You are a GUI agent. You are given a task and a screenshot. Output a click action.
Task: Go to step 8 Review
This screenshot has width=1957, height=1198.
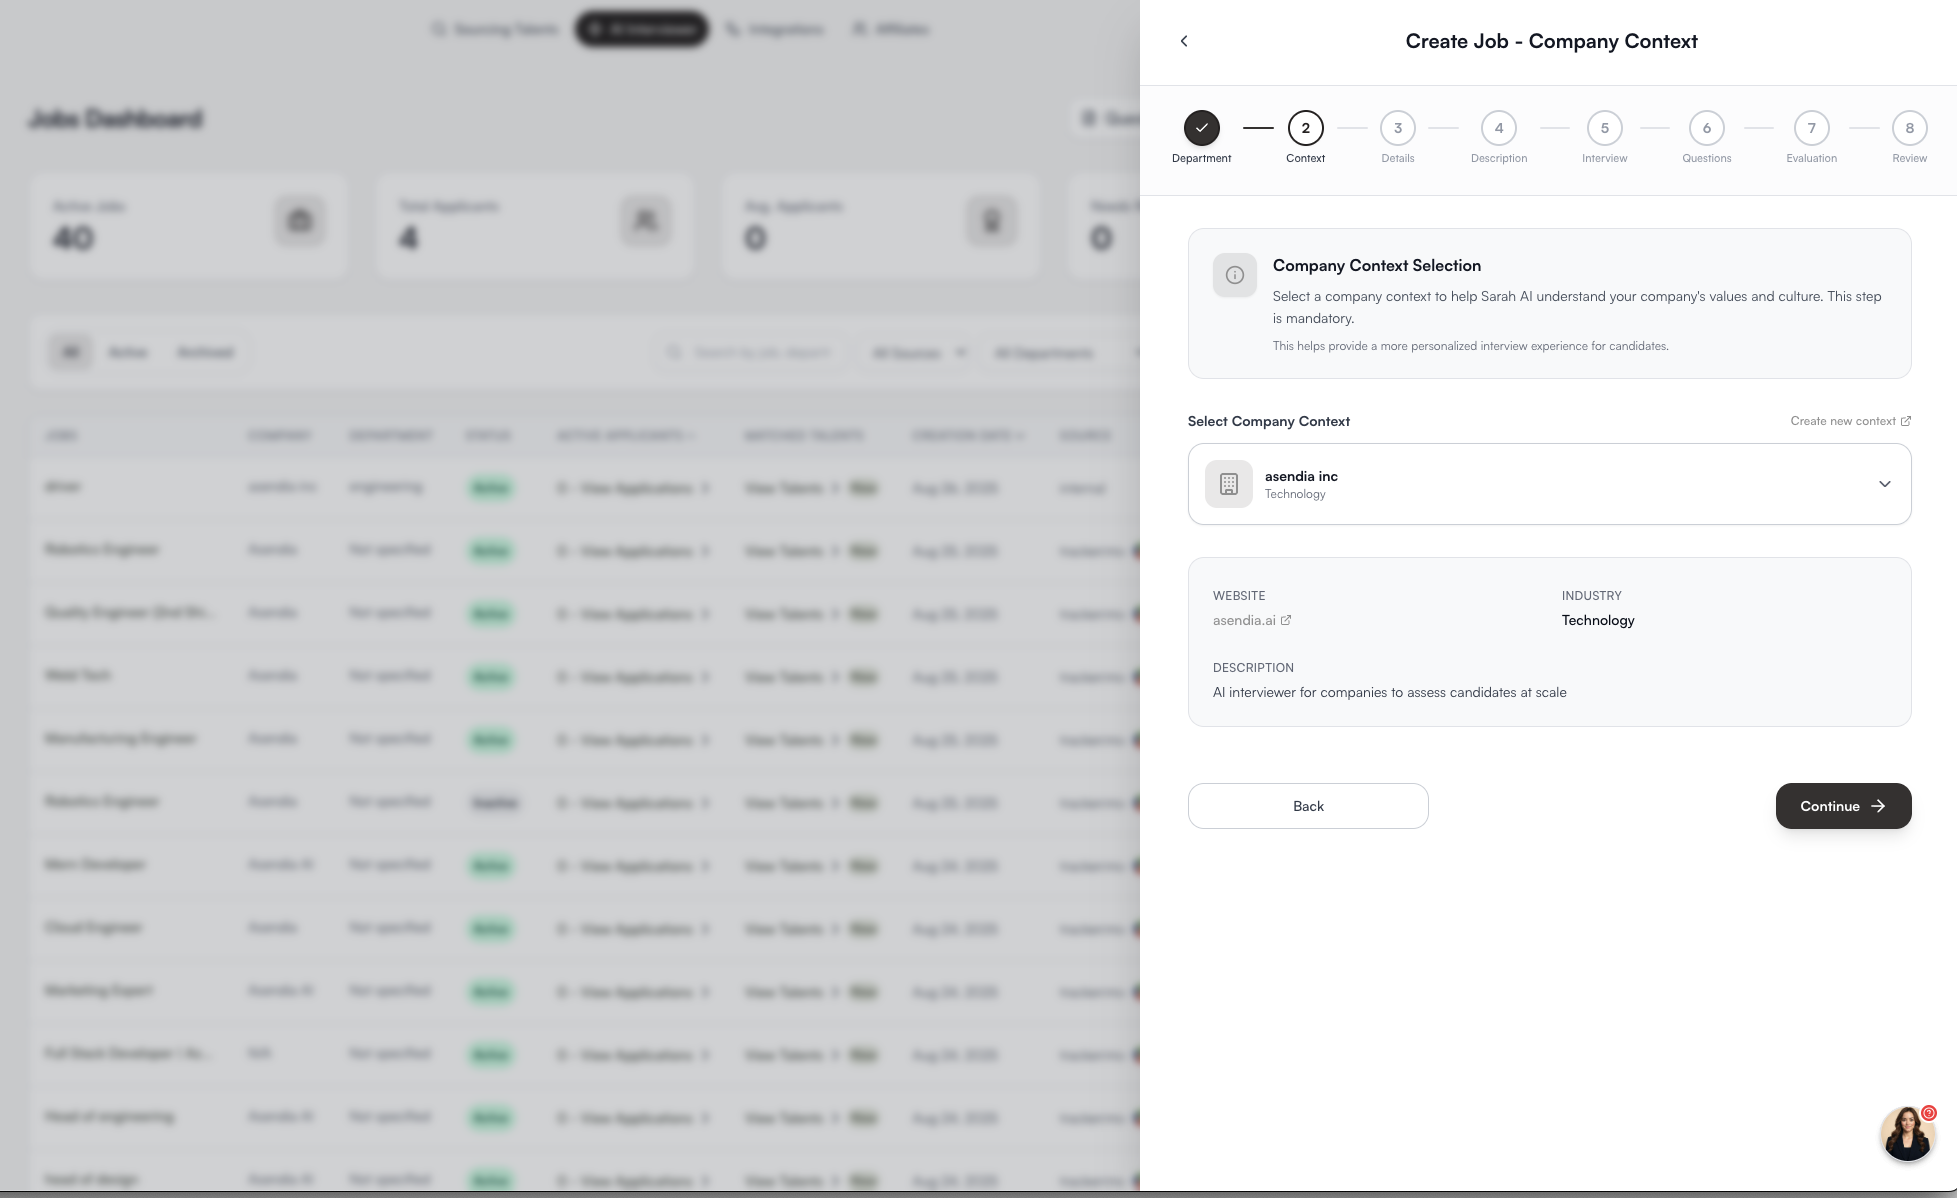click(x=1909, y=128)
